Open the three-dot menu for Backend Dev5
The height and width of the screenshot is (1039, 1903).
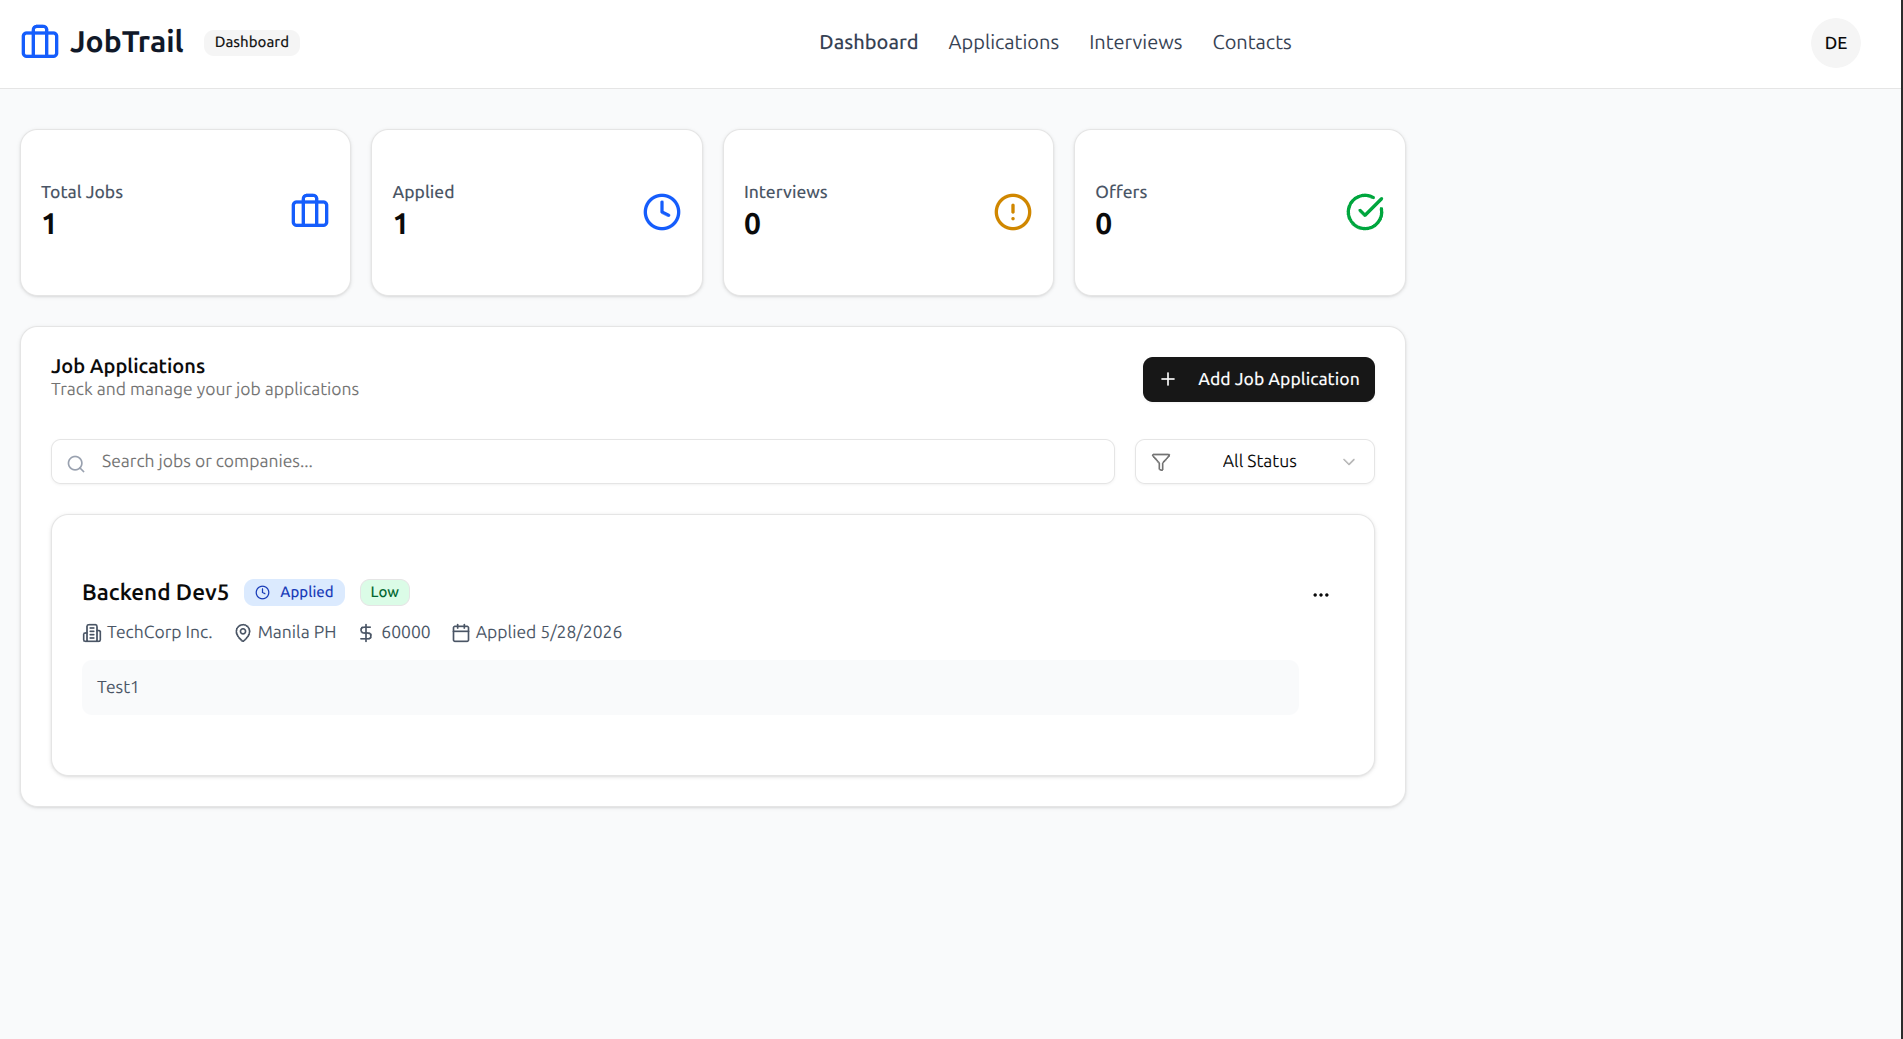(x=1321, y=595)
